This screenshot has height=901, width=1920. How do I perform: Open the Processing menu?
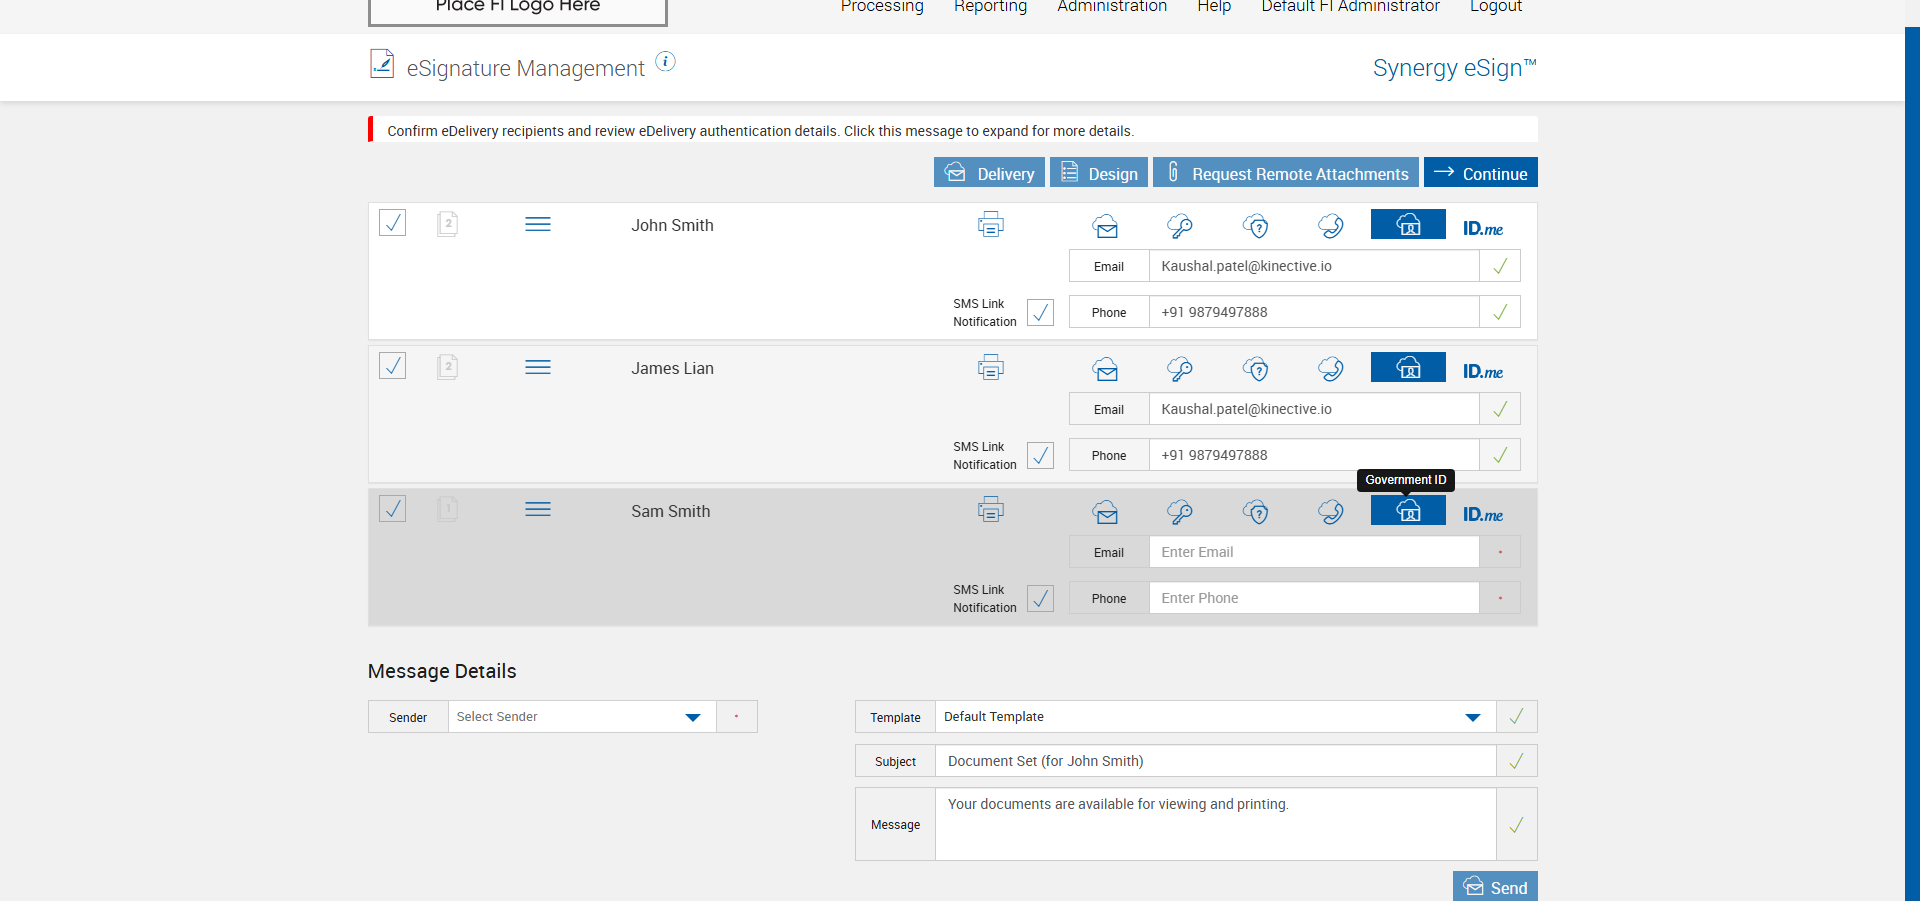point(882,6)
